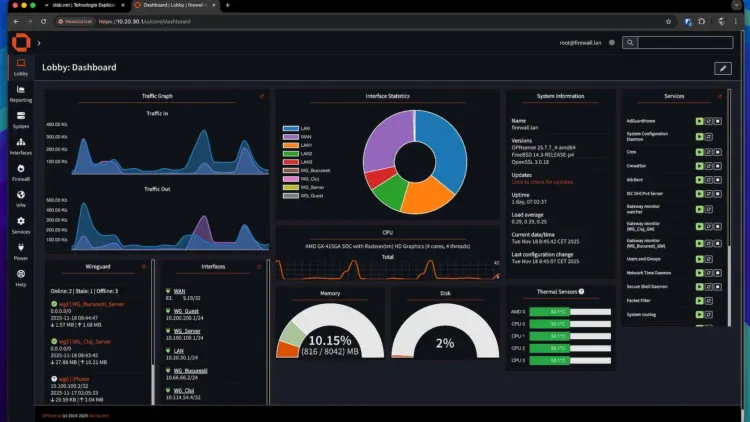The image size is (750, 422).
Task: Click the pencil edit dashboard button
Action: click(x=723, y=68)
